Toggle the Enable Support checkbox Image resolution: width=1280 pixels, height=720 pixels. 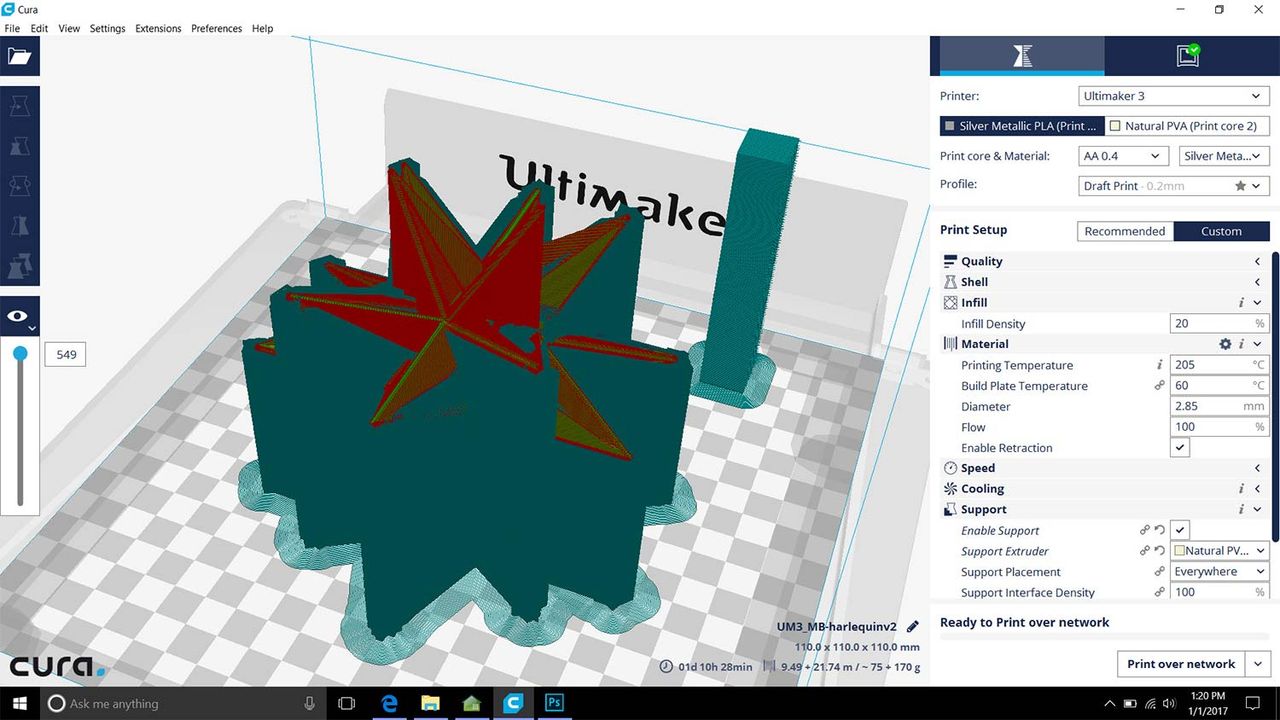[x=1180, y=530]
